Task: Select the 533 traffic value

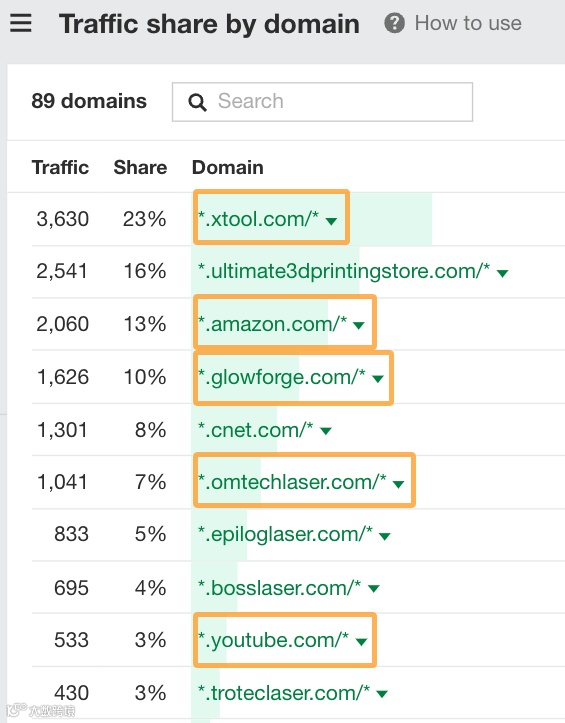Action: tap(71, 640)
